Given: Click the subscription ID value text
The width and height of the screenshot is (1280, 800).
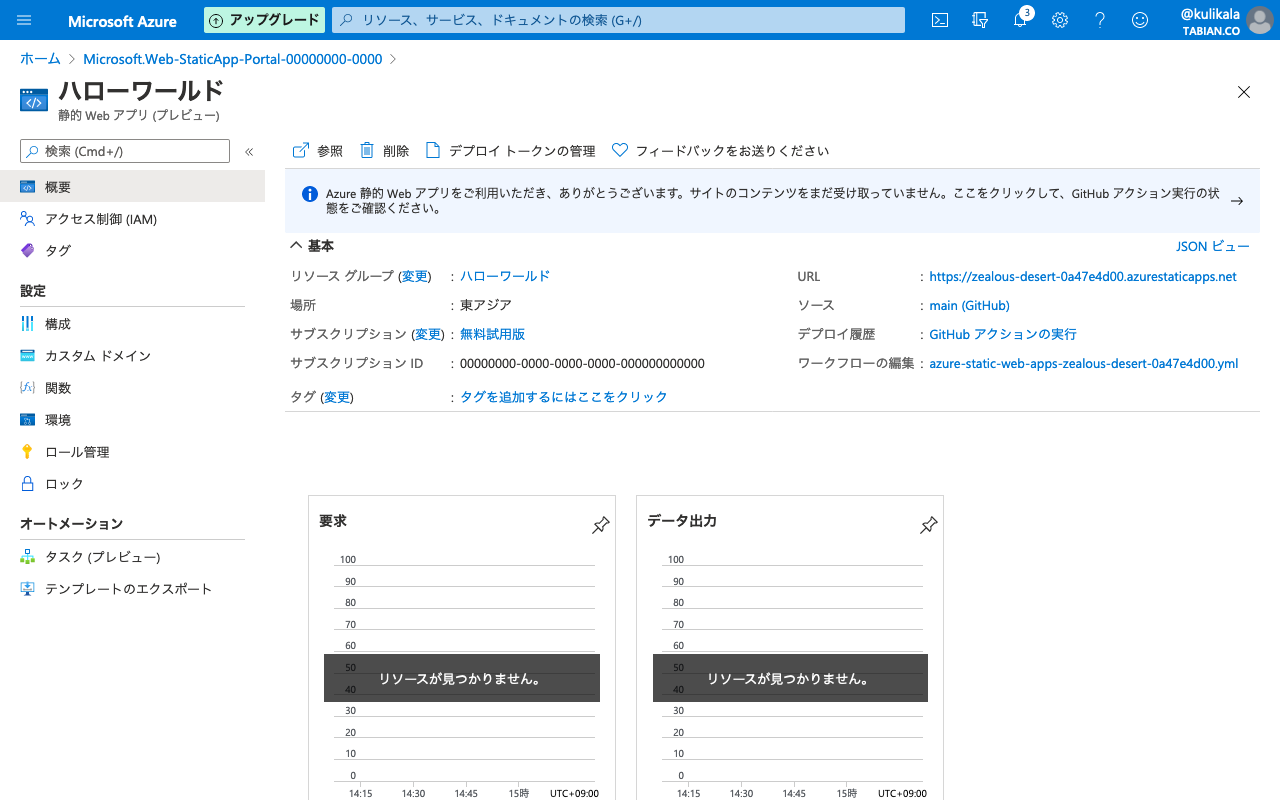Looking at the screenshot, I should tap(583, 363).
